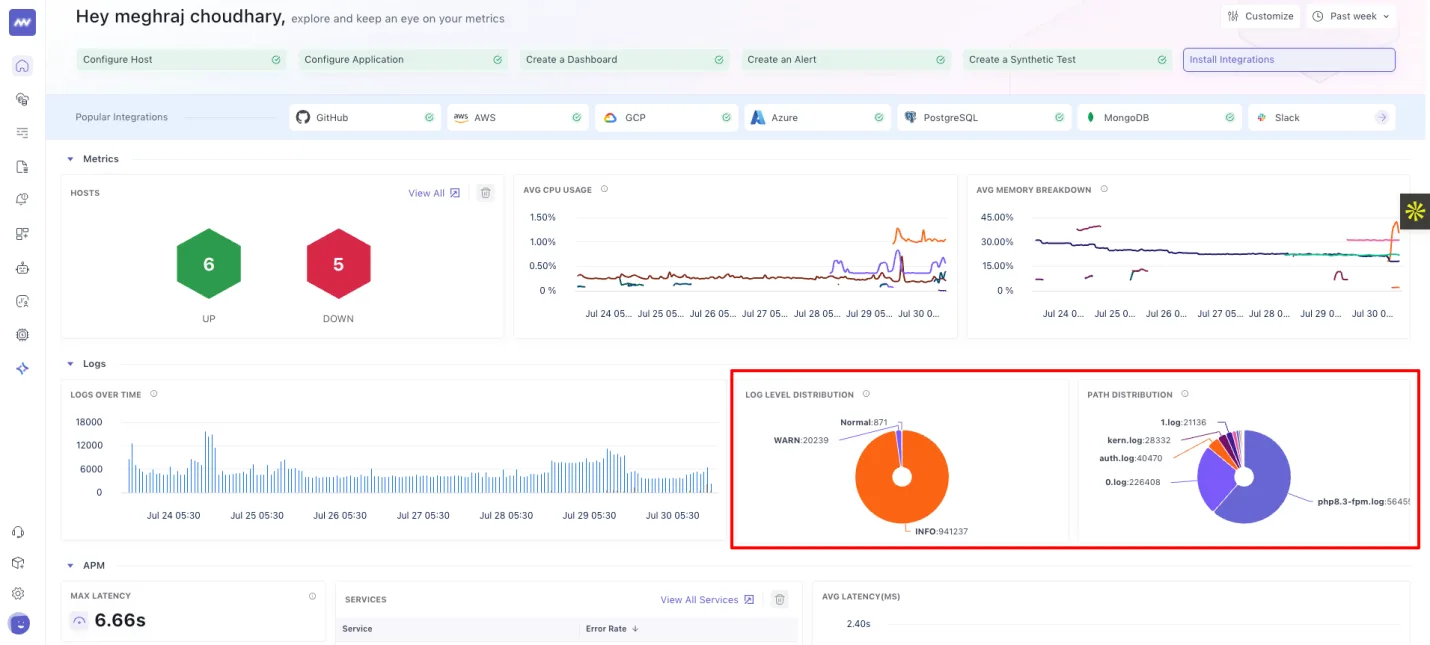Open the Dashboards grid sidebar icon
The image size is (1430, 645).
[x=22, y=234]
